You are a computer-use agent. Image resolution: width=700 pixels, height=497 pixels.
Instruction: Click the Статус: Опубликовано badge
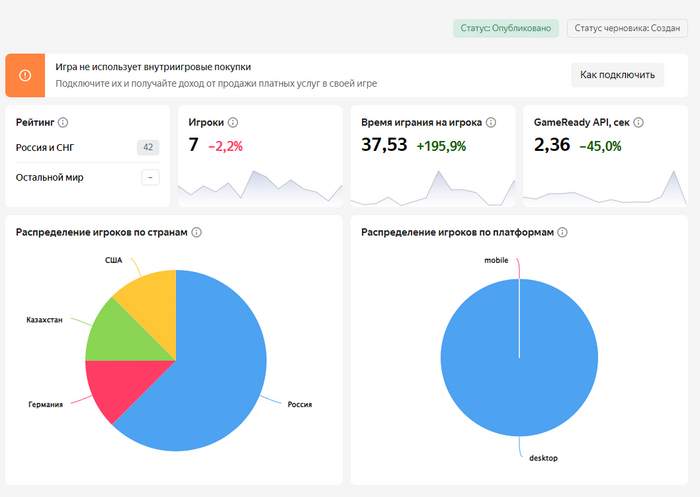[506, 28]
